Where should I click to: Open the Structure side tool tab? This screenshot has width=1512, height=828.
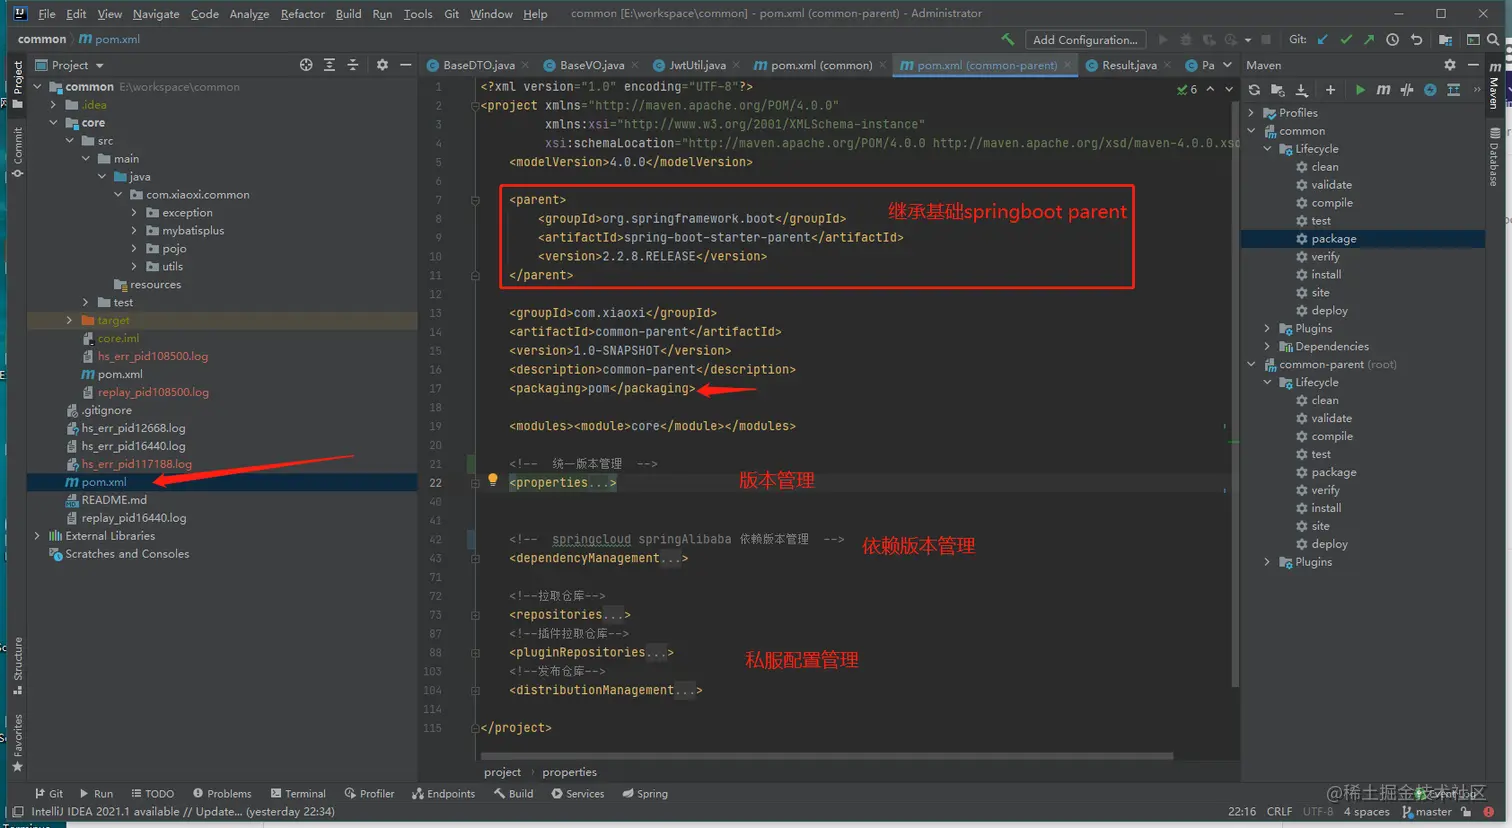tap(17, 665)
